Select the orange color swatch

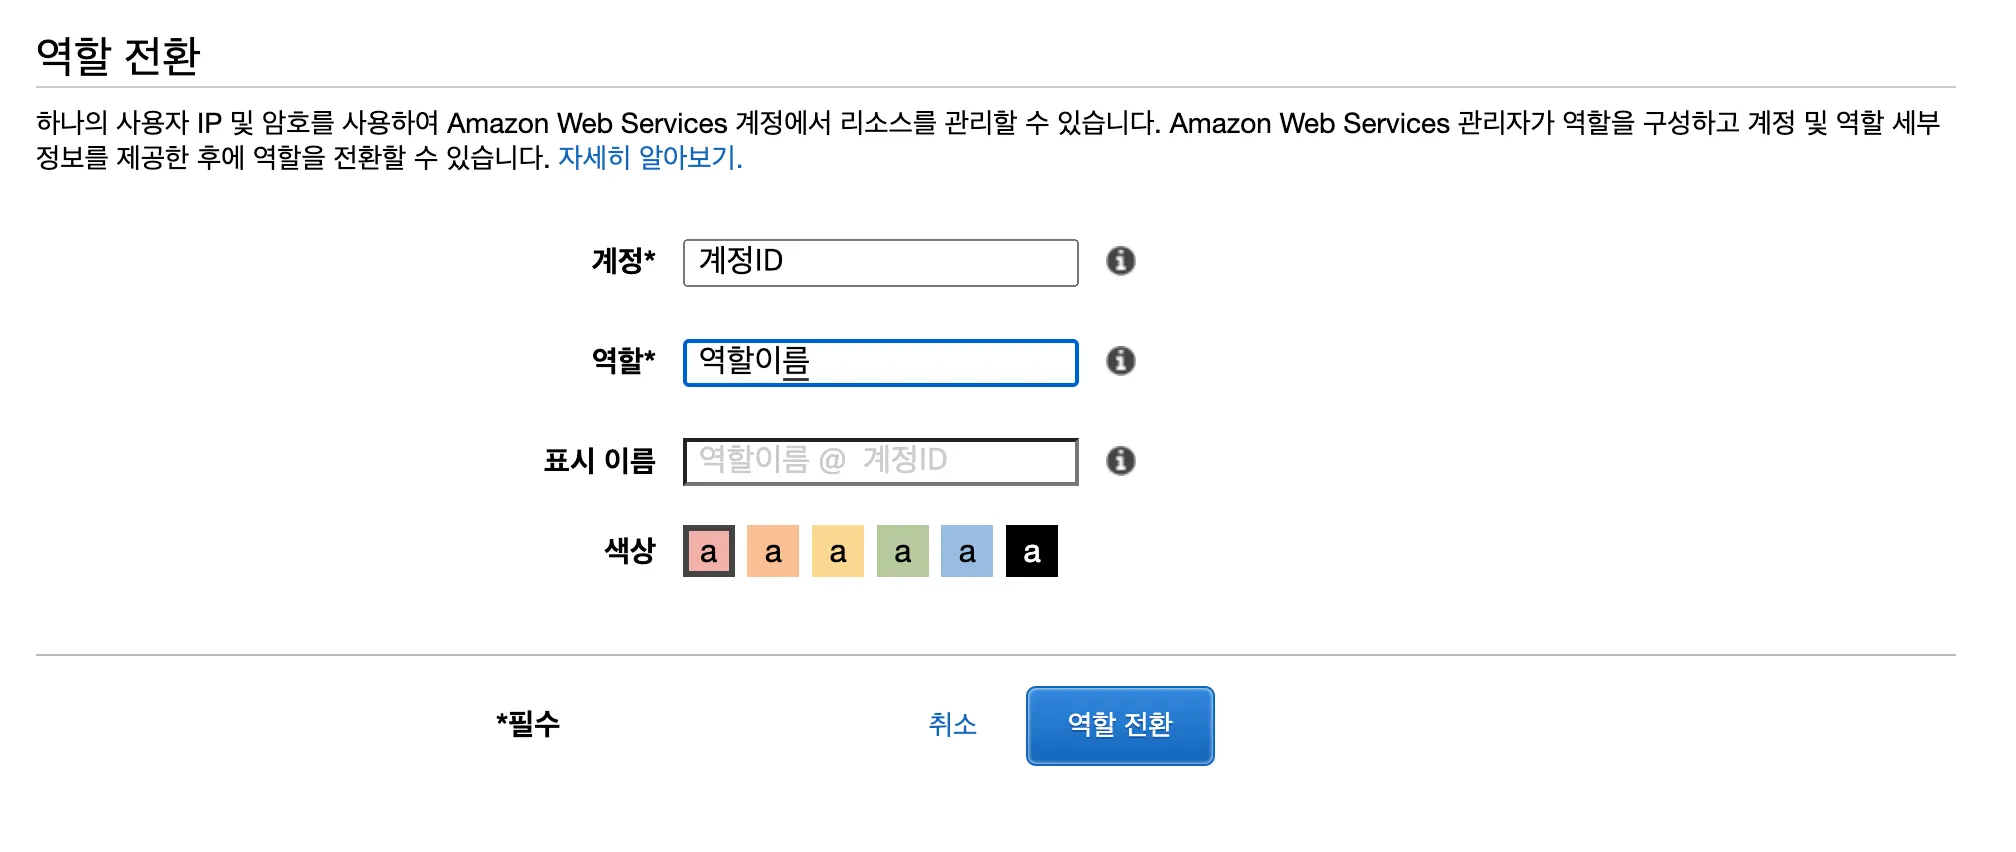pyautogui.click(x=773, y=551)
